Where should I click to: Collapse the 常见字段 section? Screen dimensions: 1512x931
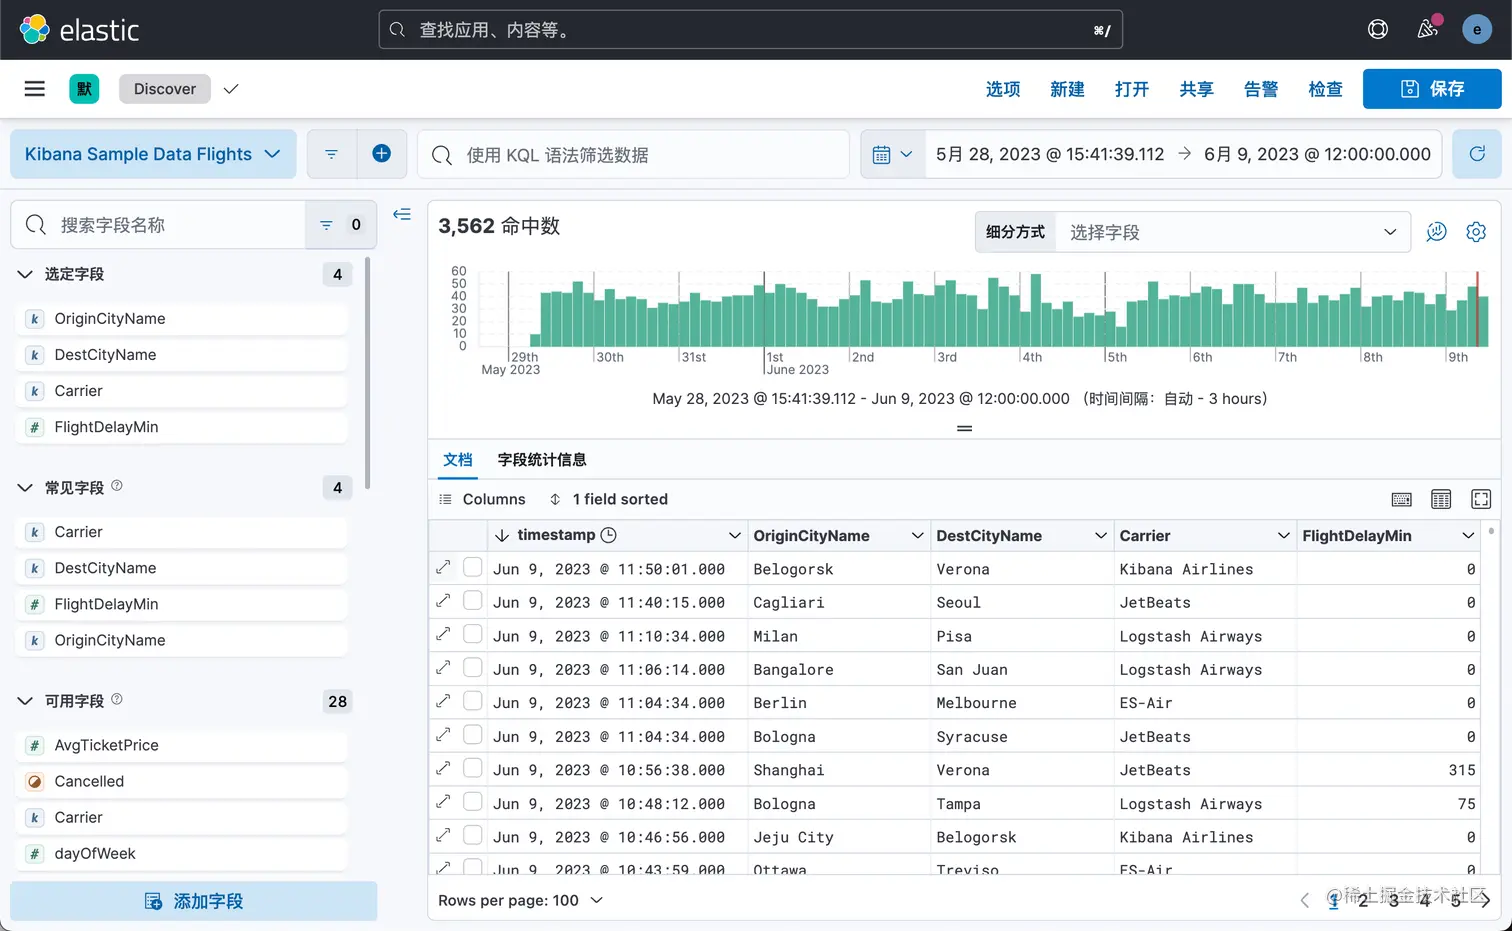(25, 488)
